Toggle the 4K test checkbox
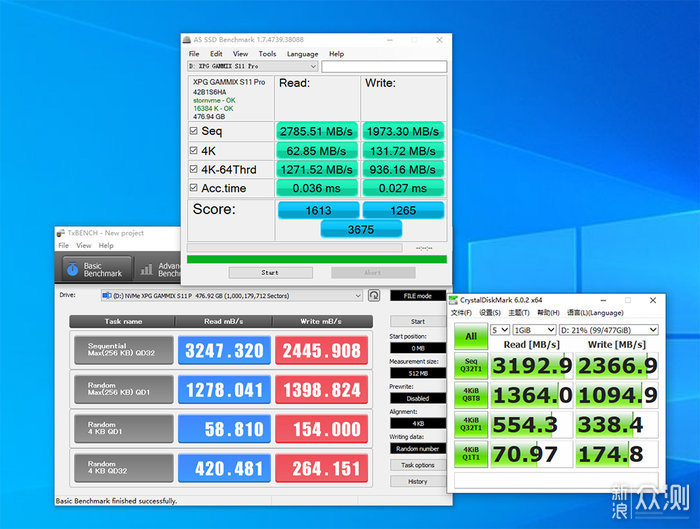The height and width of the screenshot is (529, 700). (x=194, y=150)
